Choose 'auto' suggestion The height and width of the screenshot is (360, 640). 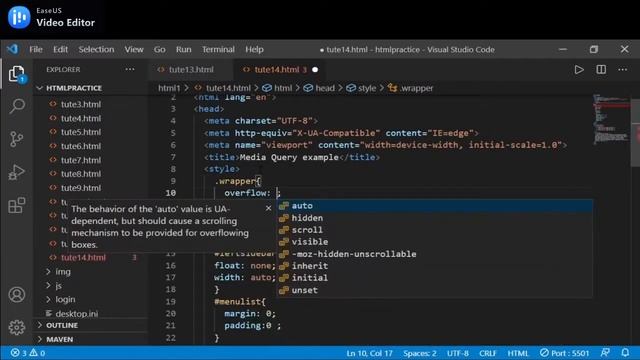(435, 206)
